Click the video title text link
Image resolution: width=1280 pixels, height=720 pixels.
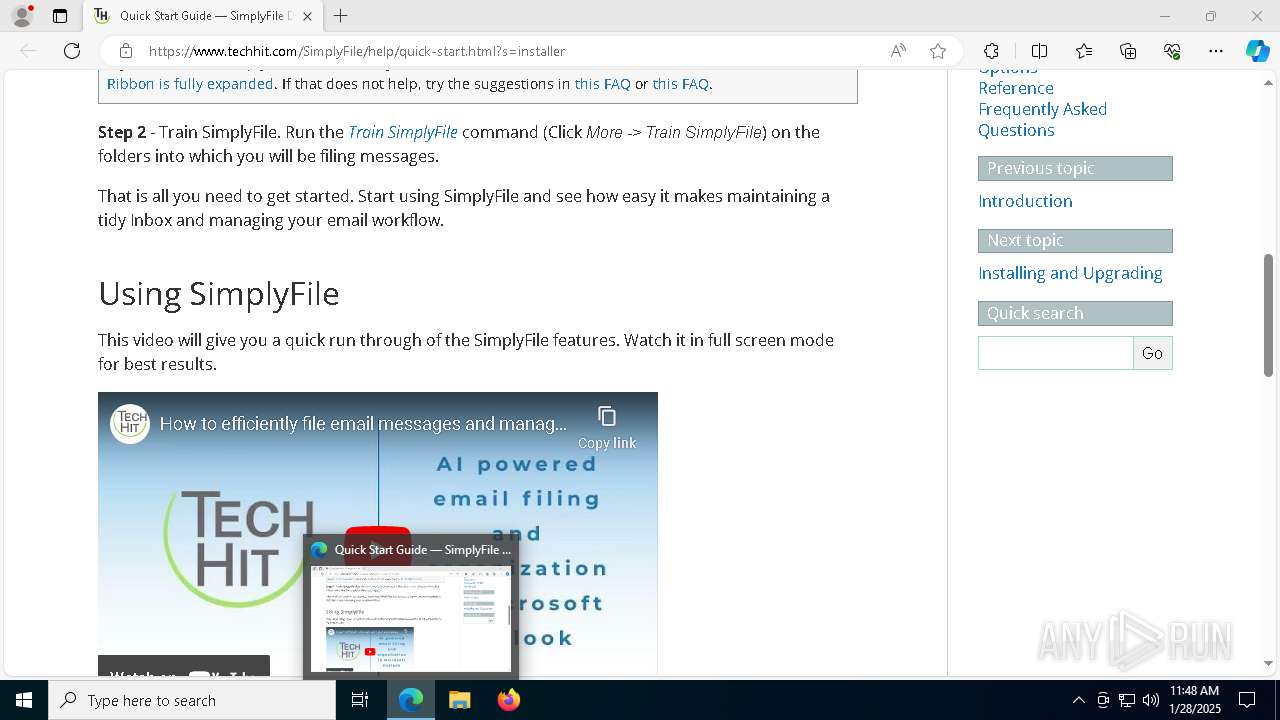click(363, 424)
